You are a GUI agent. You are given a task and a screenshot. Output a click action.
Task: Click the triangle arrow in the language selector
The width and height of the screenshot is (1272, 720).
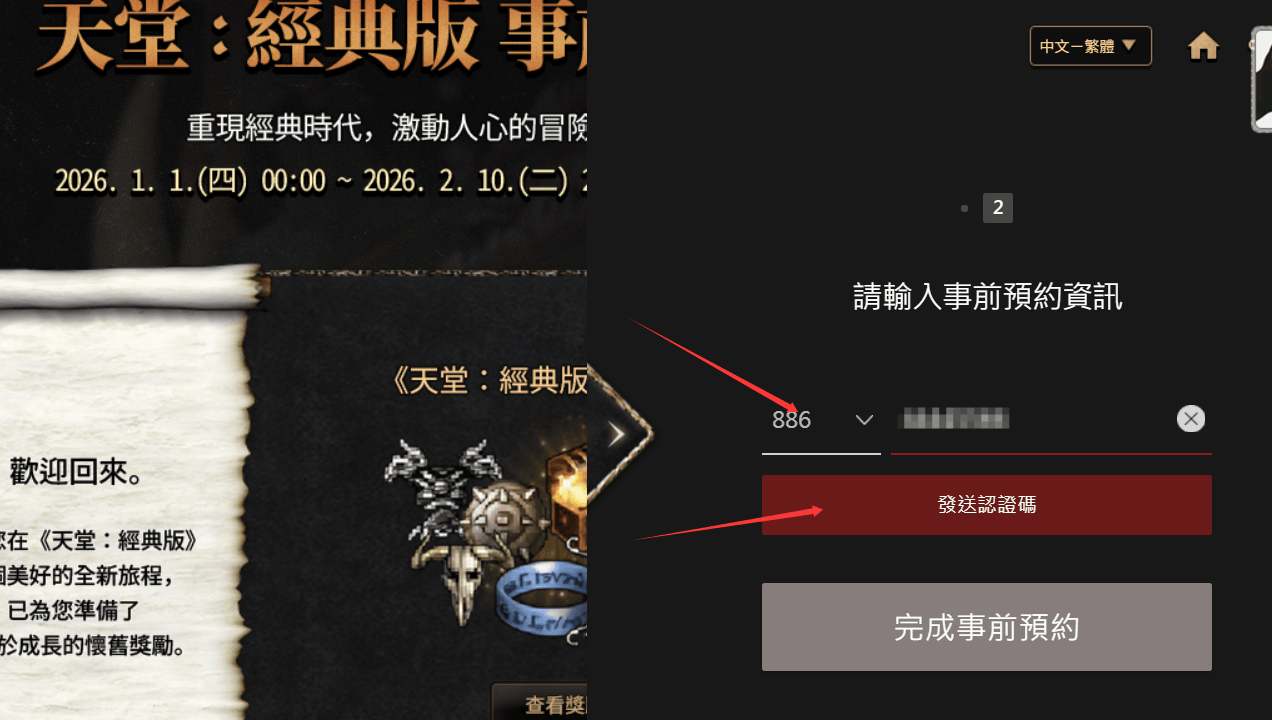click(1129, 45)
